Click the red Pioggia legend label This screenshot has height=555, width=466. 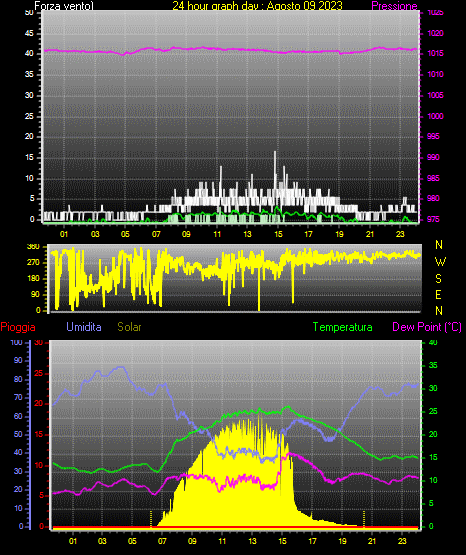(18, 327)
